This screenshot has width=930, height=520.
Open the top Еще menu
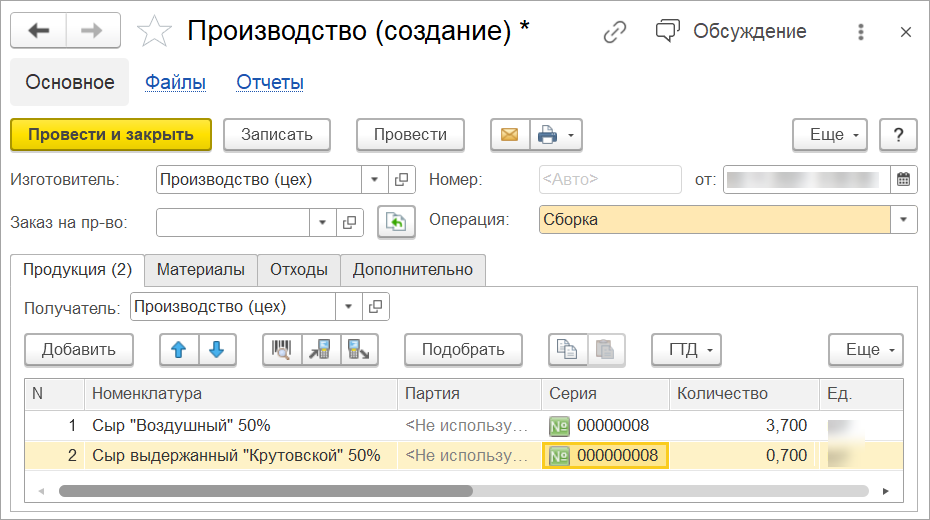[x=830, y=135]
